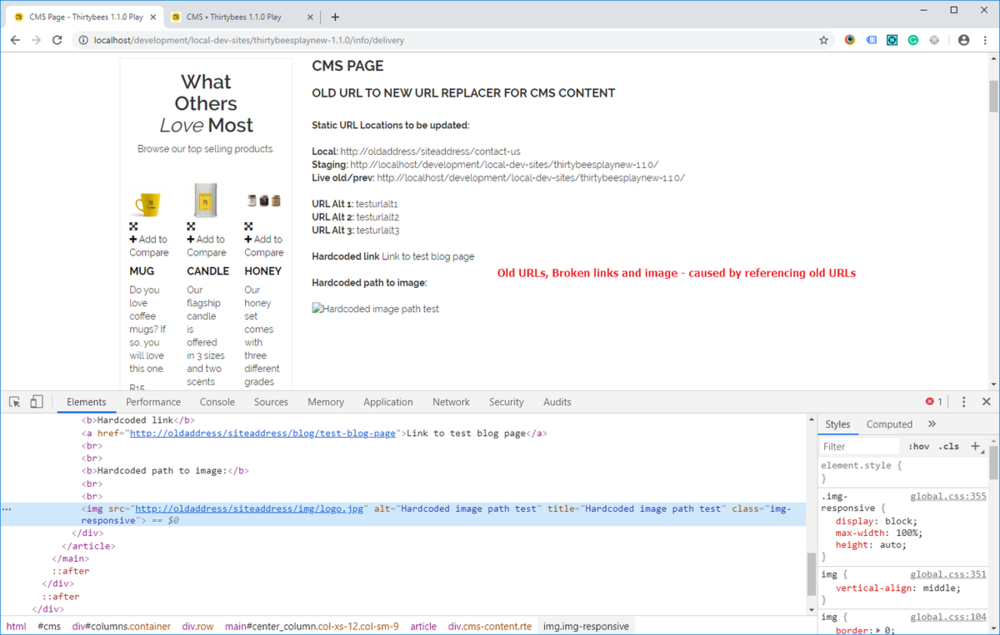This screenshot has width=1000, height=635.
Task: Click the Styles filter input field
Action: coord(860,446)
